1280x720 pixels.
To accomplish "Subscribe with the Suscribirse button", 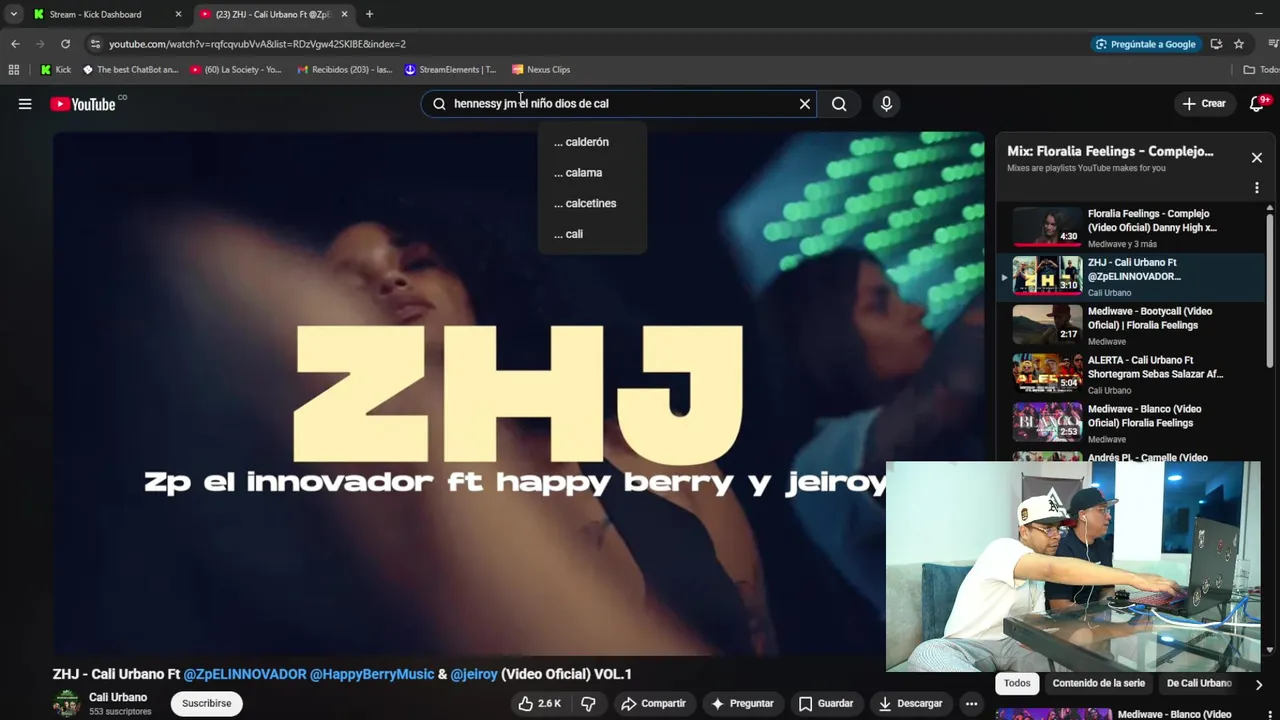I will [x=206, y=704].
